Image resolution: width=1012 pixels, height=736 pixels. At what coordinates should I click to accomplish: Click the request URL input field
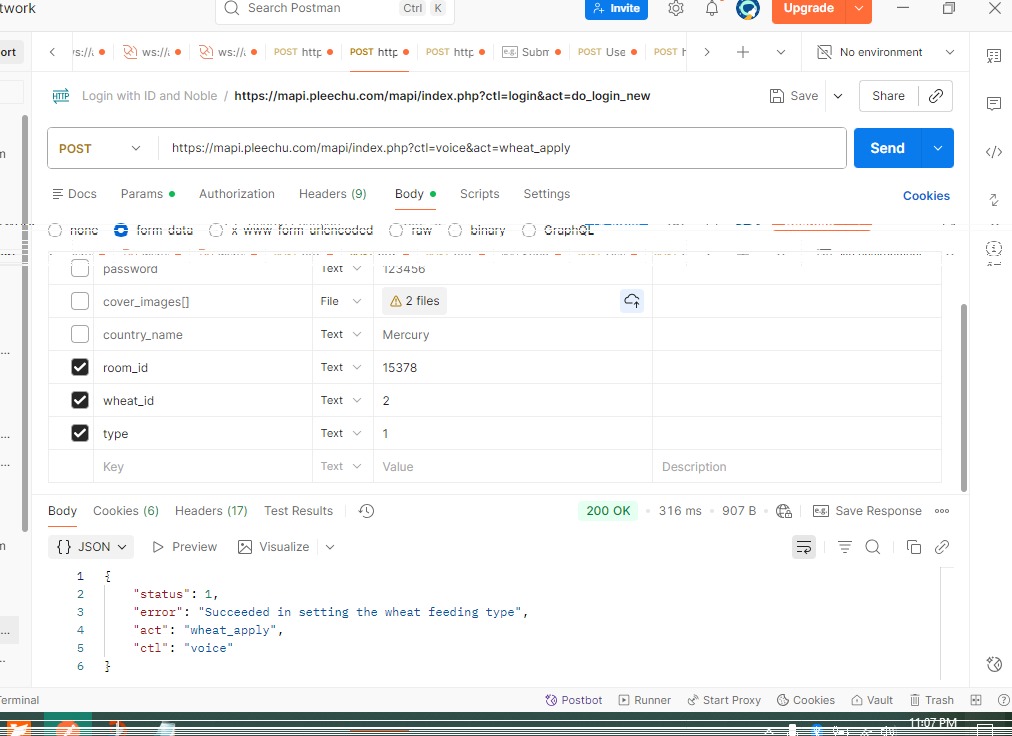500,148
